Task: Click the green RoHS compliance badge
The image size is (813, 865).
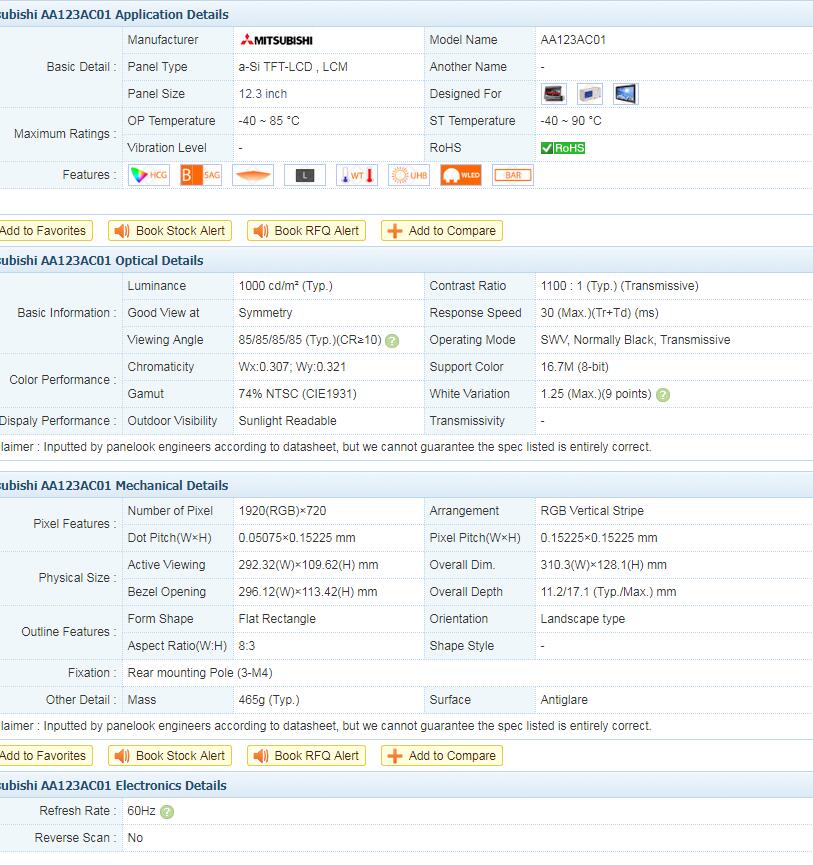Action: click(x=563, y=148)
